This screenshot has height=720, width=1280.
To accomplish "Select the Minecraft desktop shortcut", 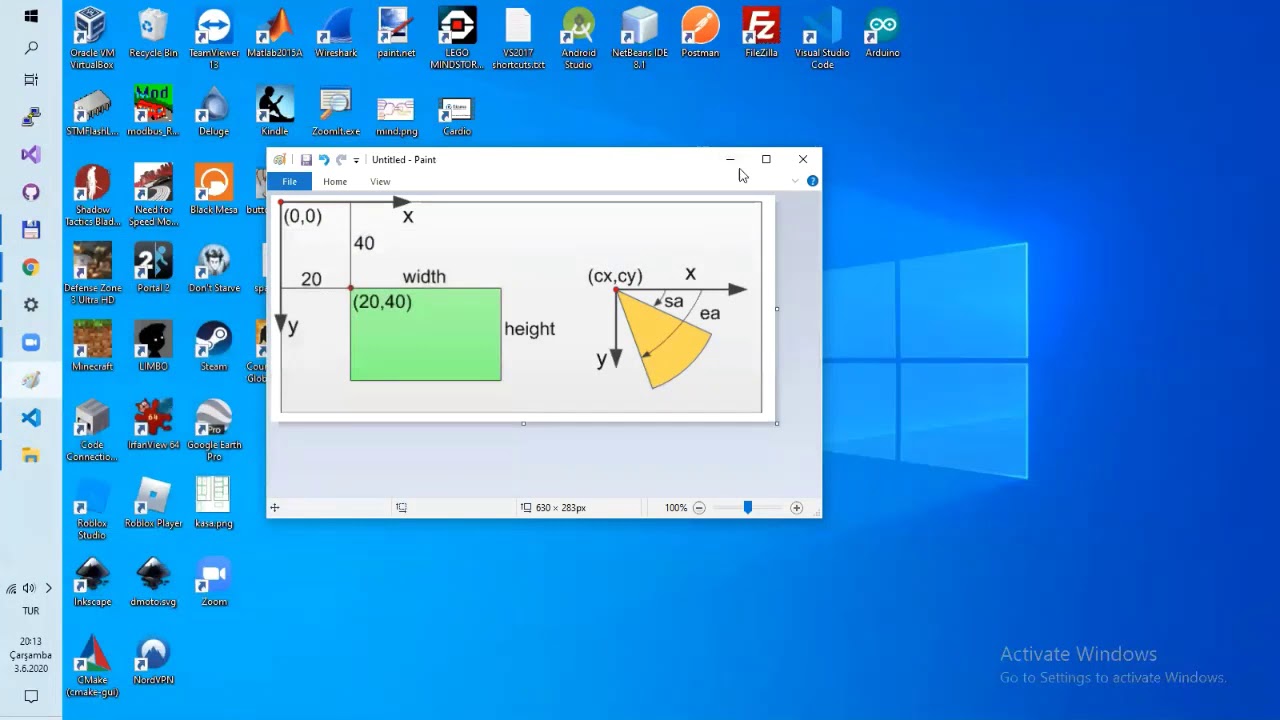I will (92, 347).
